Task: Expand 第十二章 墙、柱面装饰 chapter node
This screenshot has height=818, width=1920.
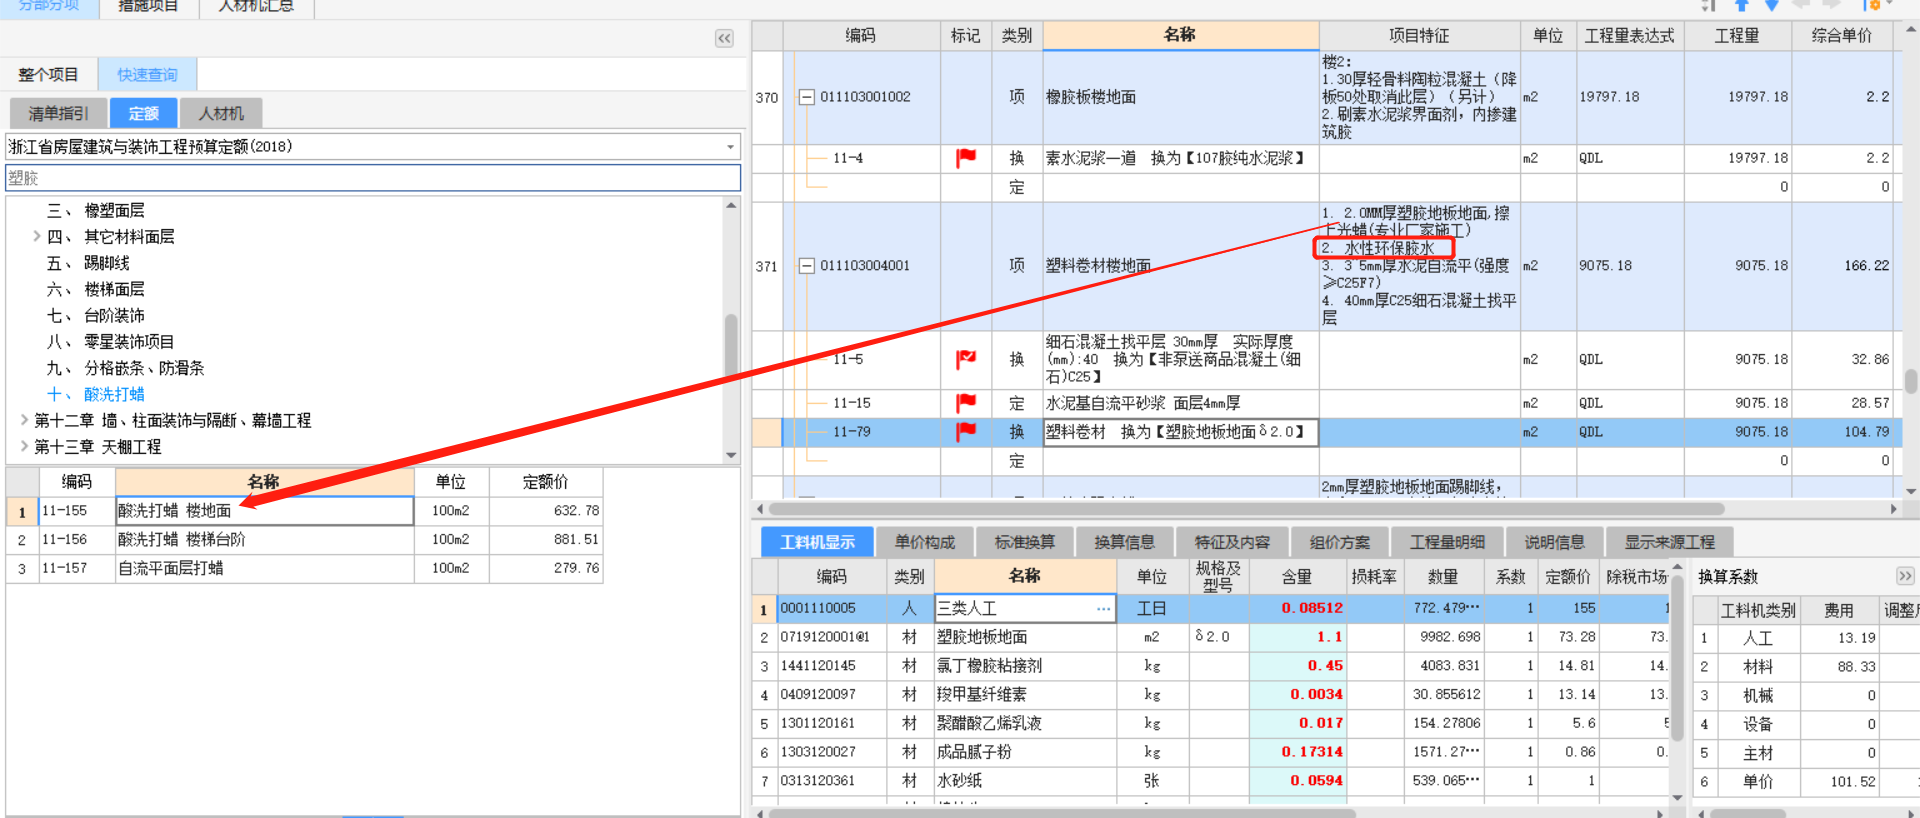Action: 24,420
